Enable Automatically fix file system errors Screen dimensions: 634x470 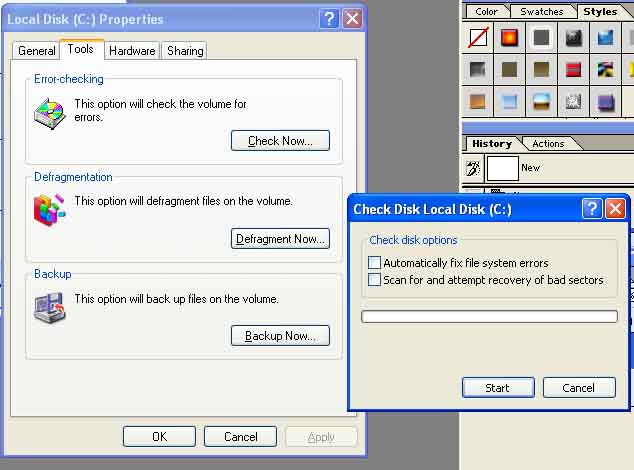[374, 262]
